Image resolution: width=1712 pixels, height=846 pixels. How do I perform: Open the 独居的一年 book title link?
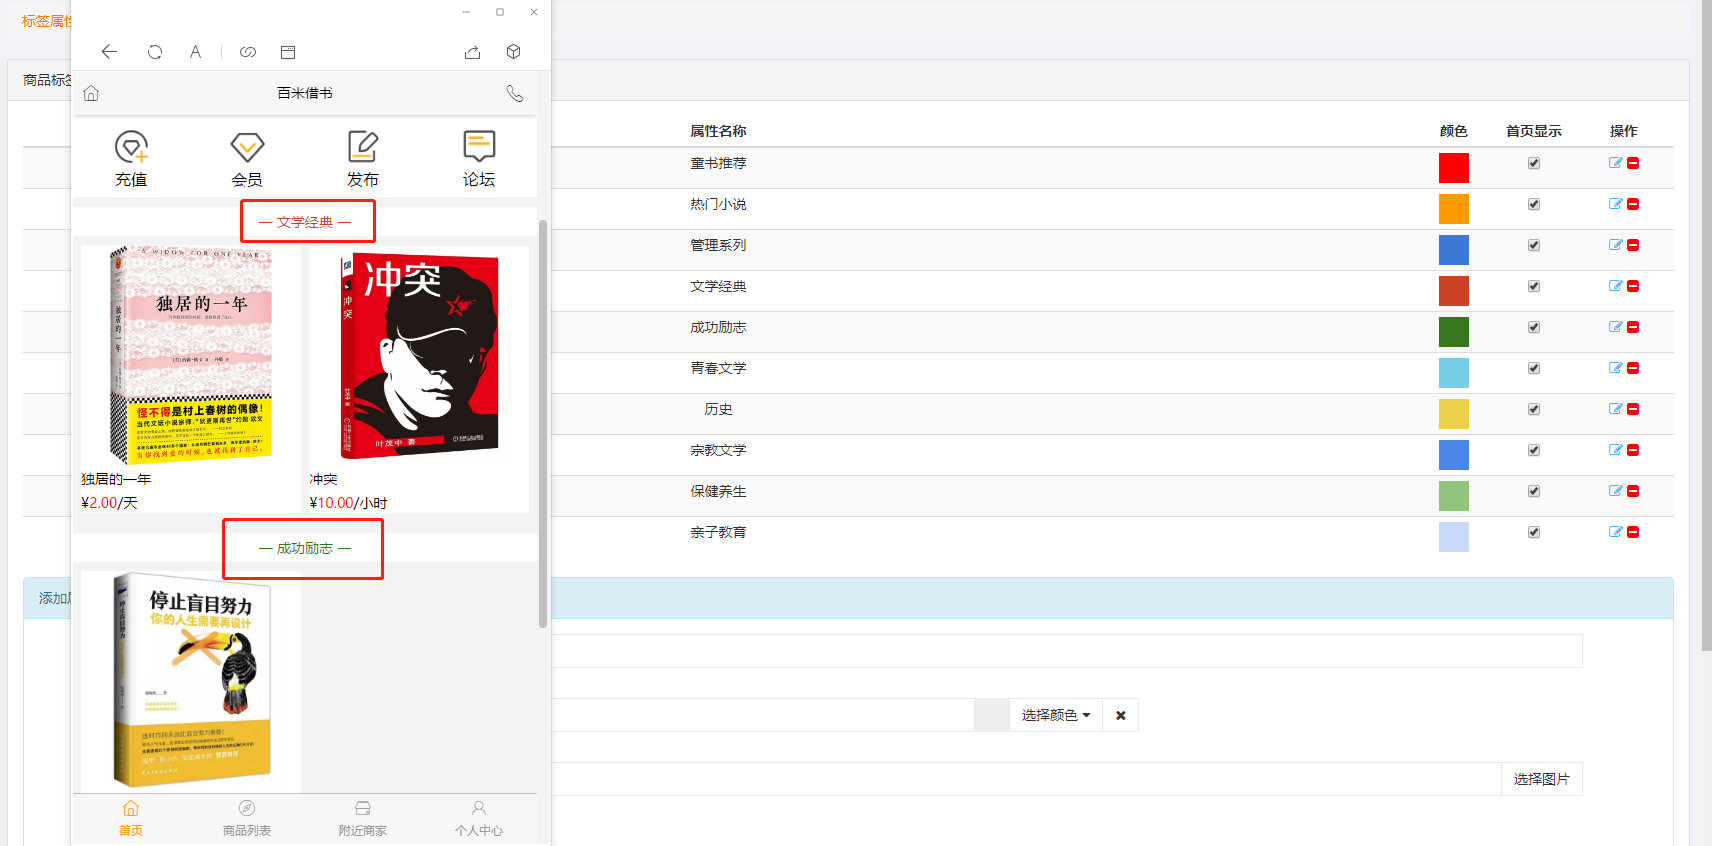click(x=116, y=479)
